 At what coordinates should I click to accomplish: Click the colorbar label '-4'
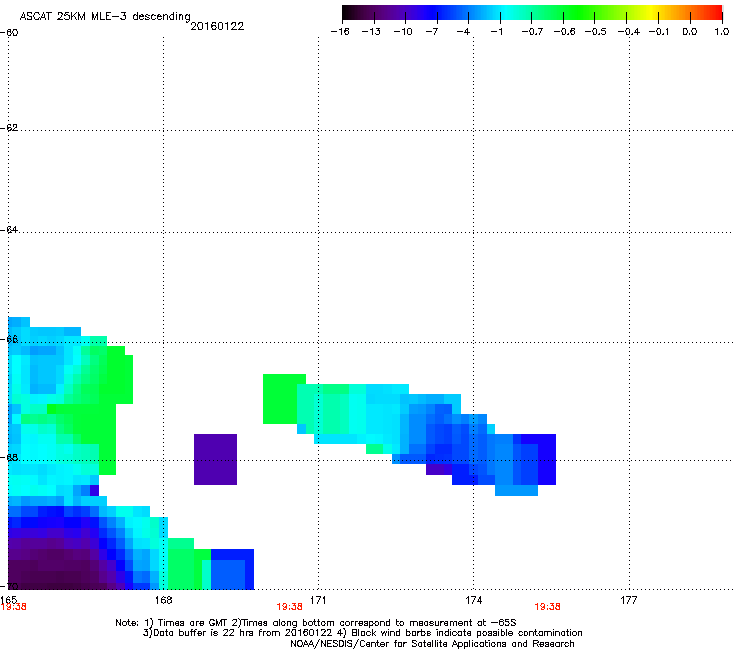click(x=463, y=32)
